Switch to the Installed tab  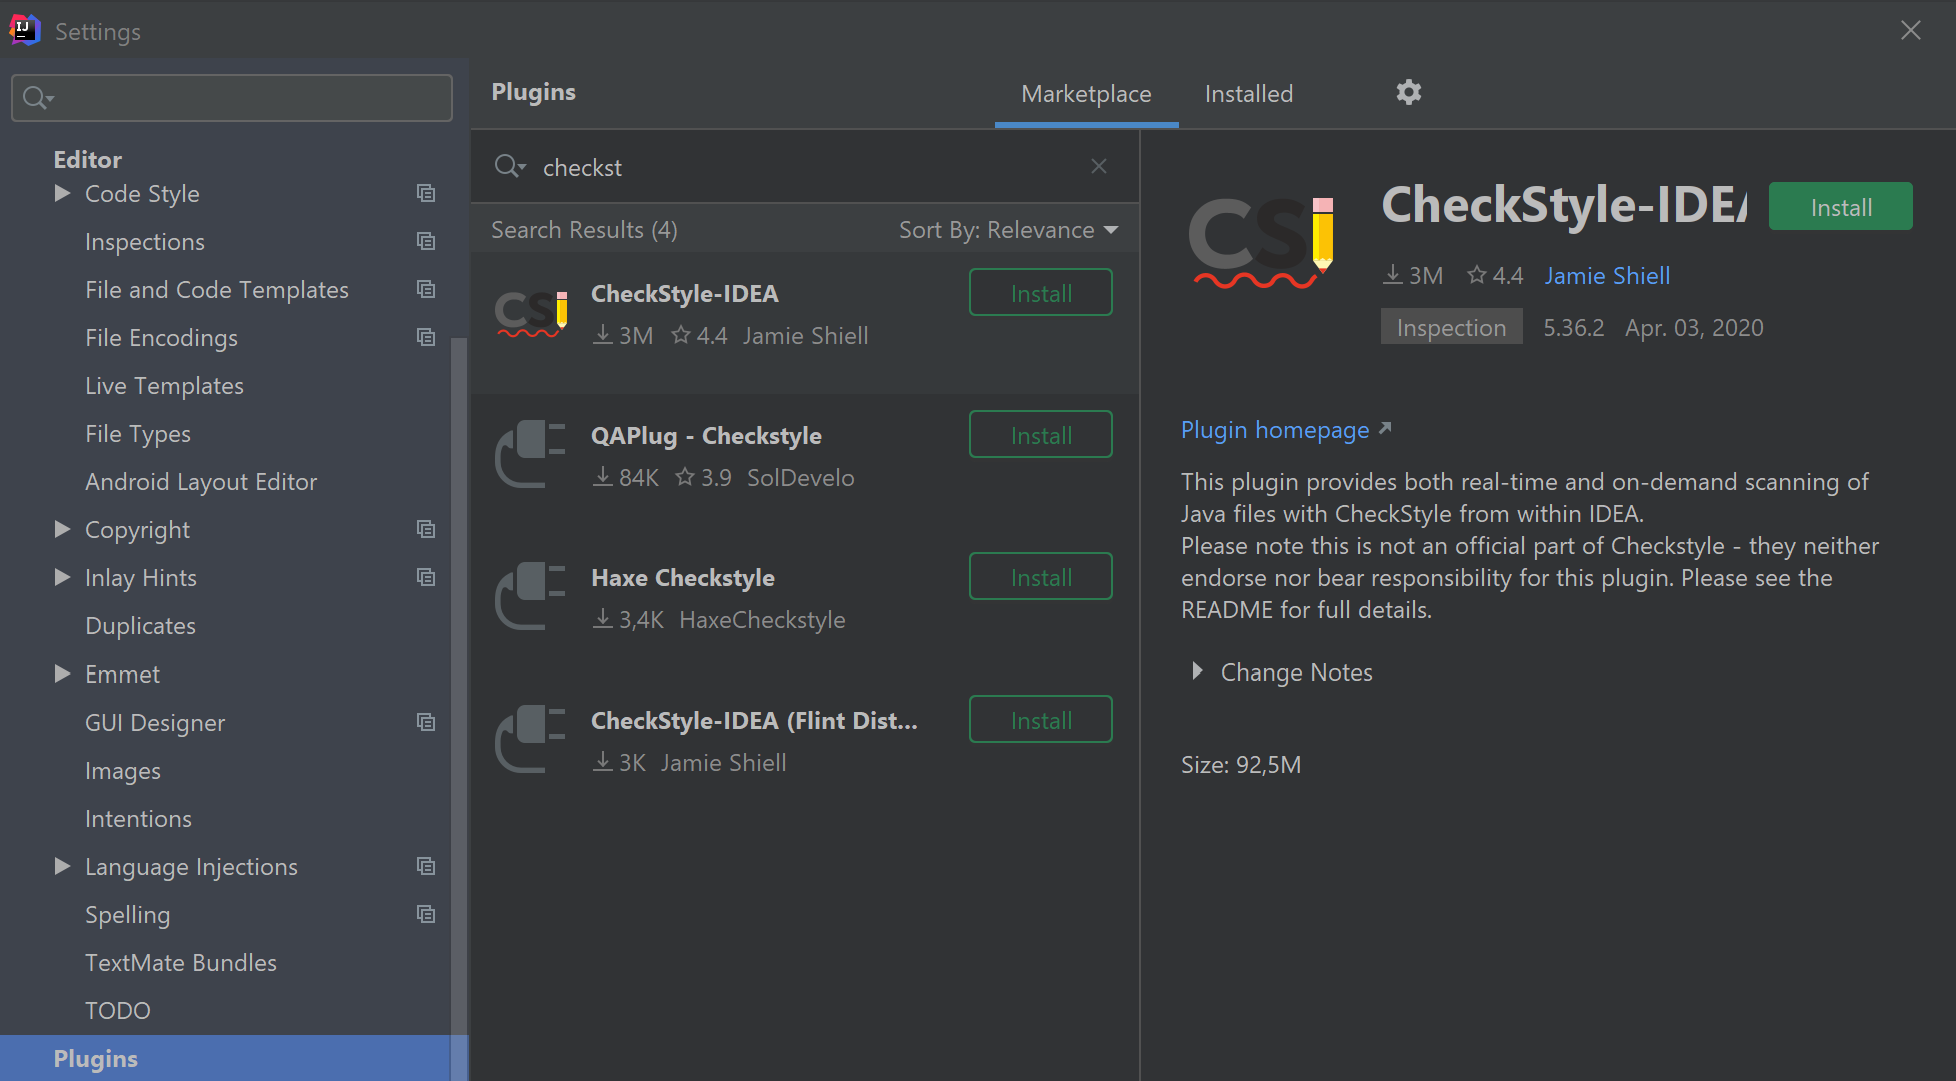click(x=1248, y=94)
